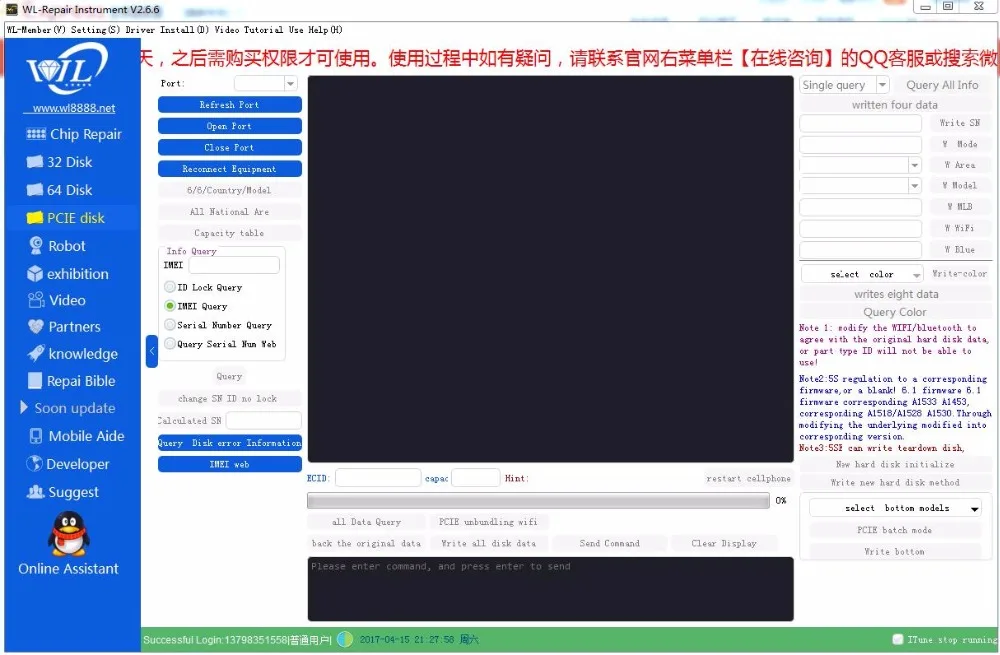1000x655 pixels.
Task: Click the capacity input field
Action: (475, 478)
